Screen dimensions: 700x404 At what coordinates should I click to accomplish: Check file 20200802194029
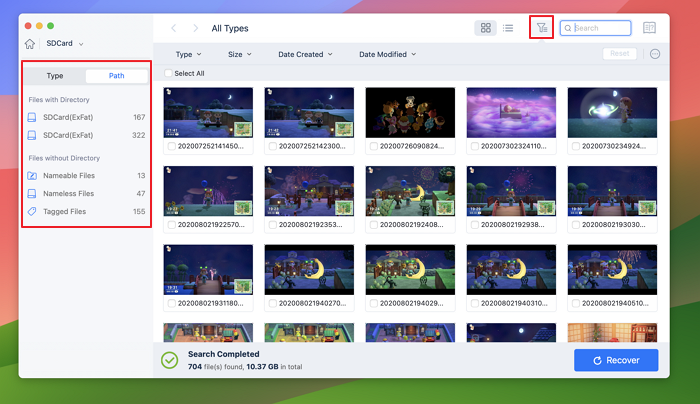pos(374,303)
